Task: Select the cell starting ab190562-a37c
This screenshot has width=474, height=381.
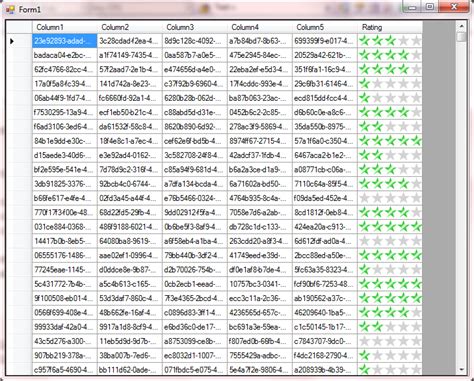Action: [325, 298]
